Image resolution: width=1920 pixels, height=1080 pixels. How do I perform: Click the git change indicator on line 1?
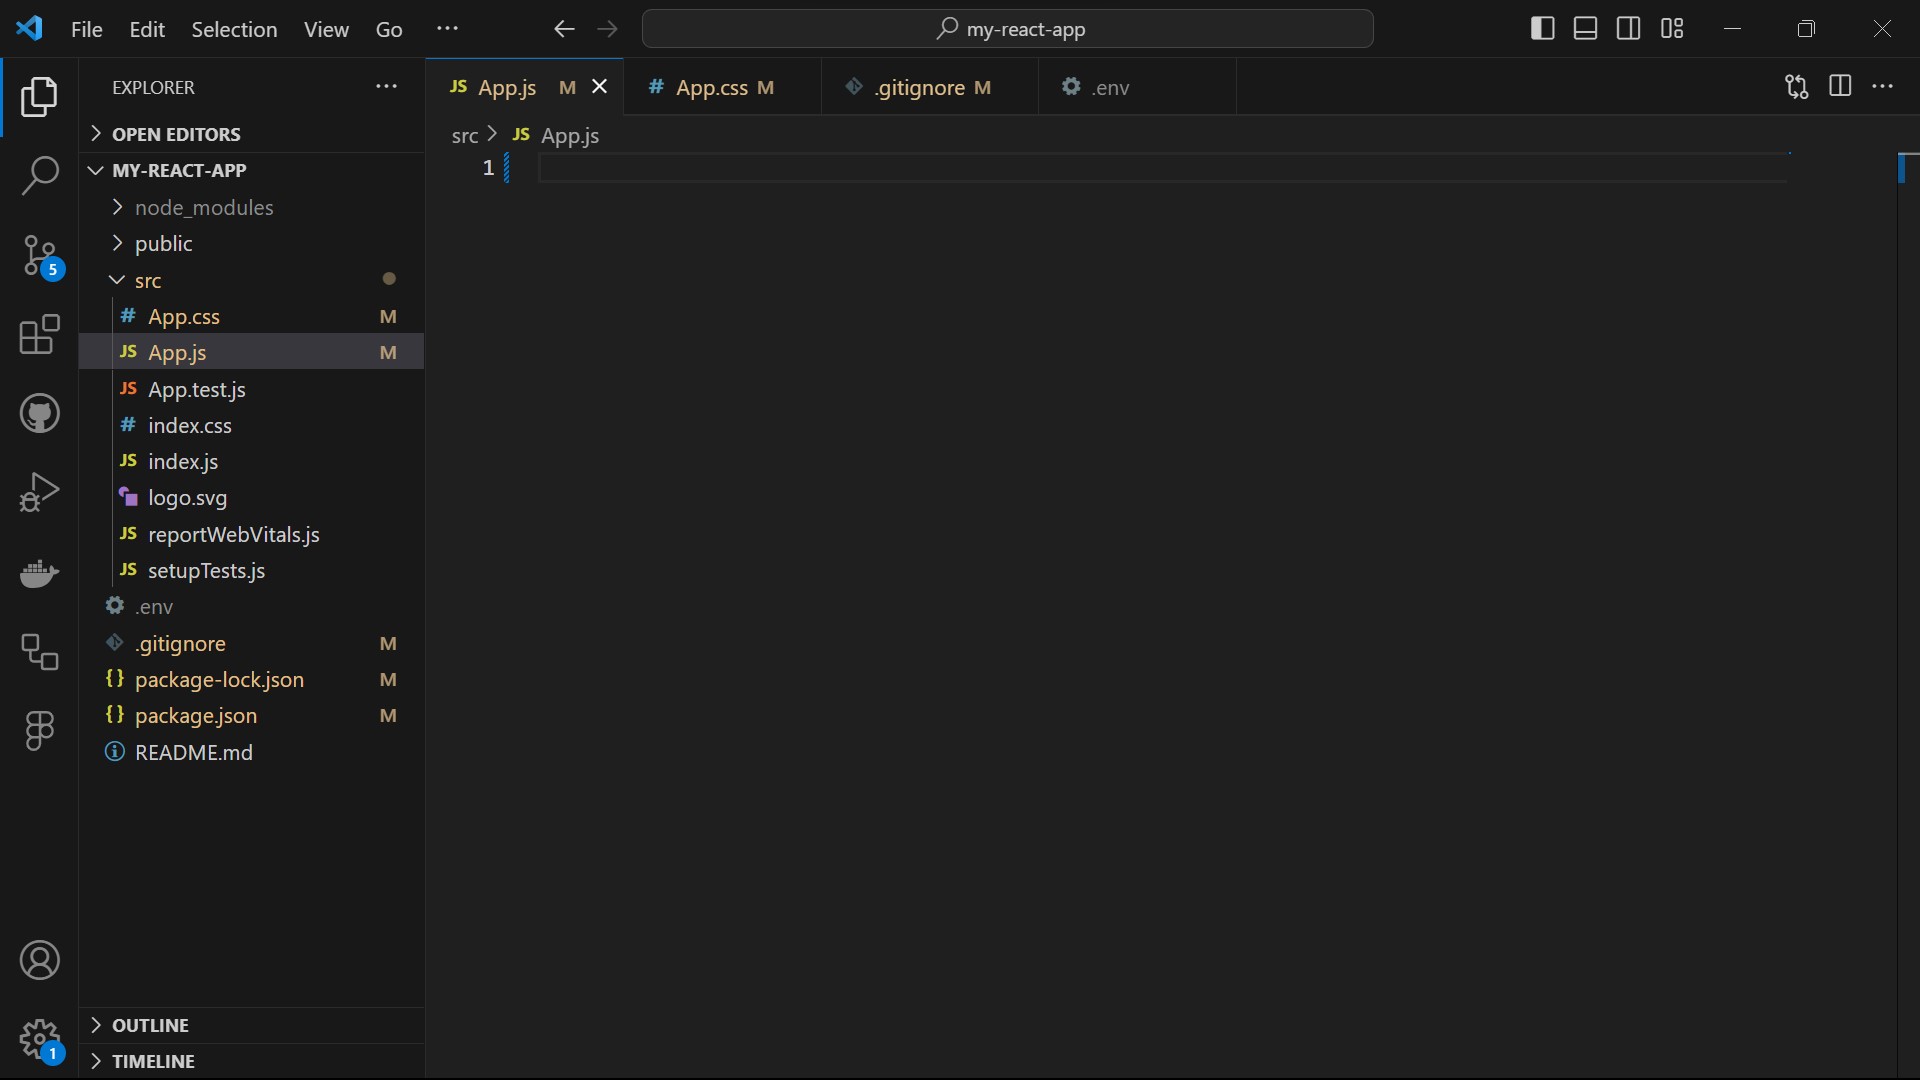coord(509,168)
